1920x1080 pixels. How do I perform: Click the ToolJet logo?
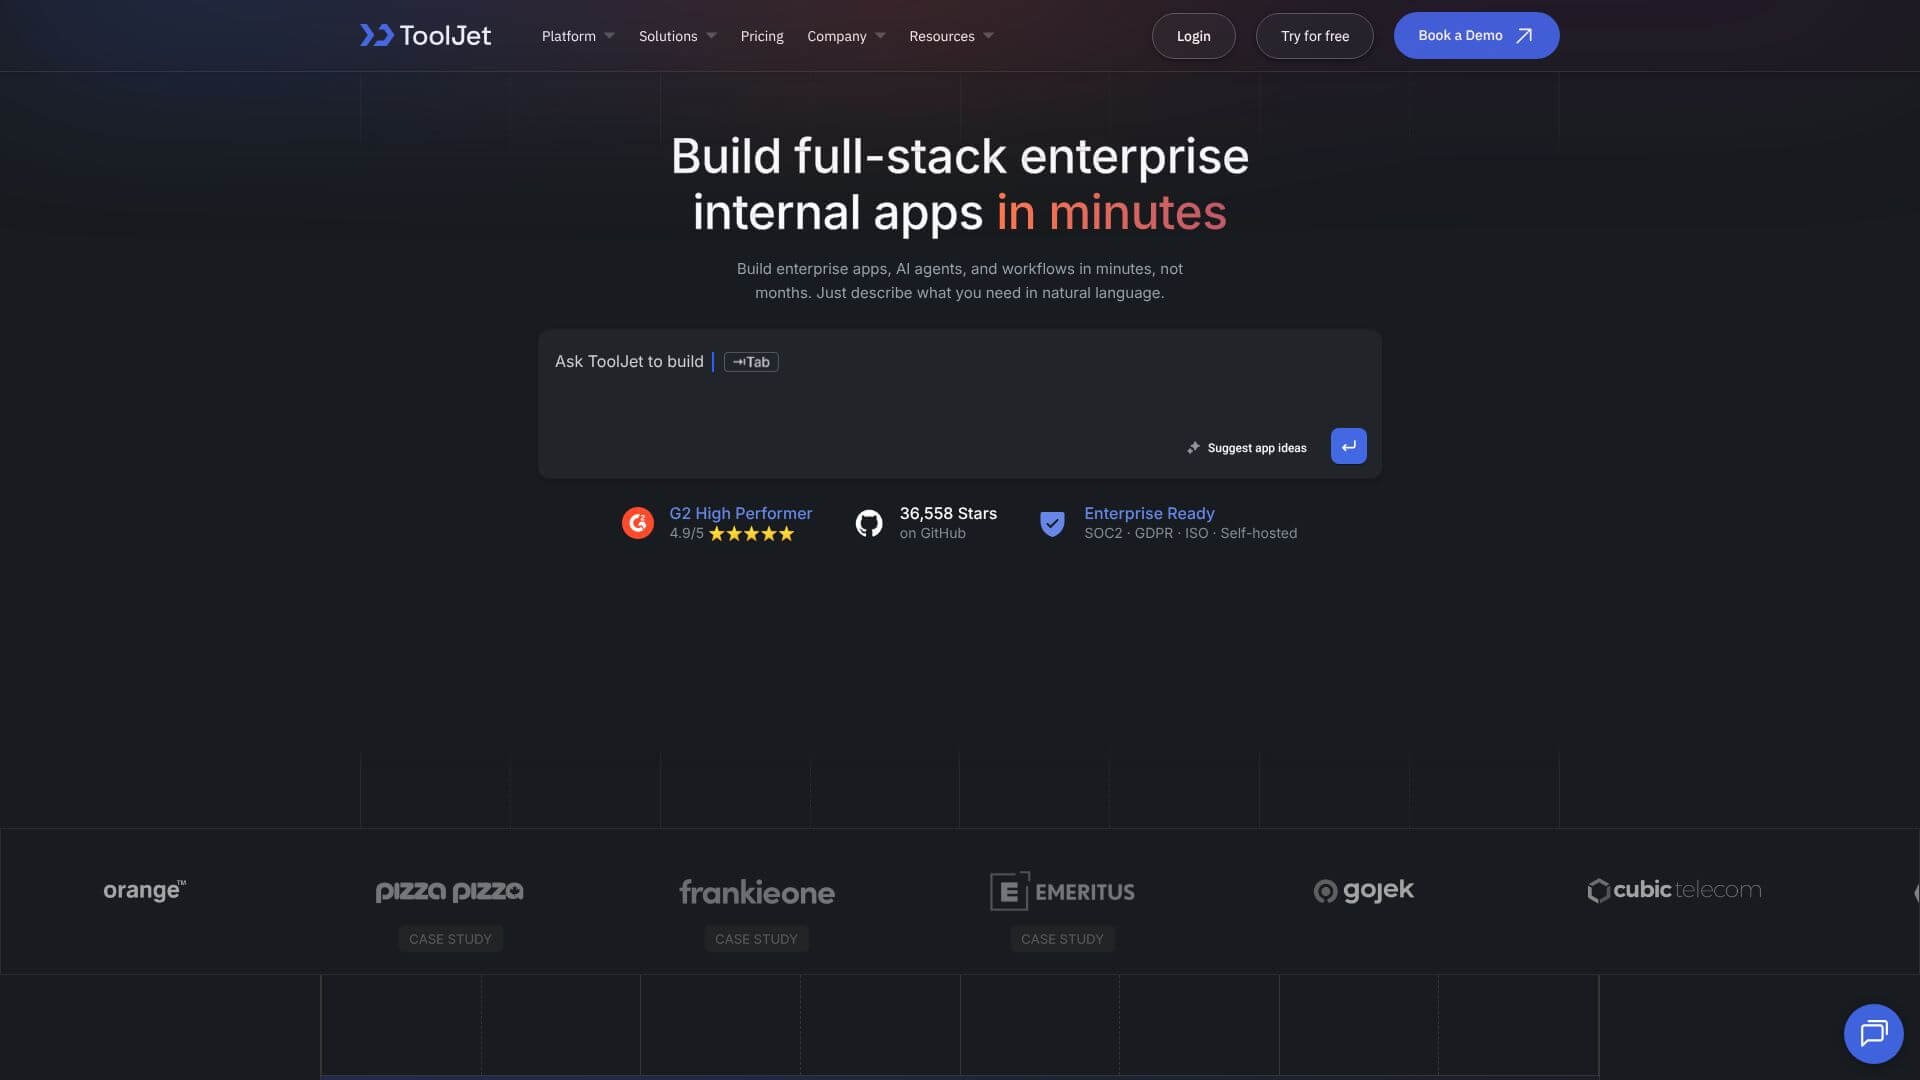(x=424, y=35)
